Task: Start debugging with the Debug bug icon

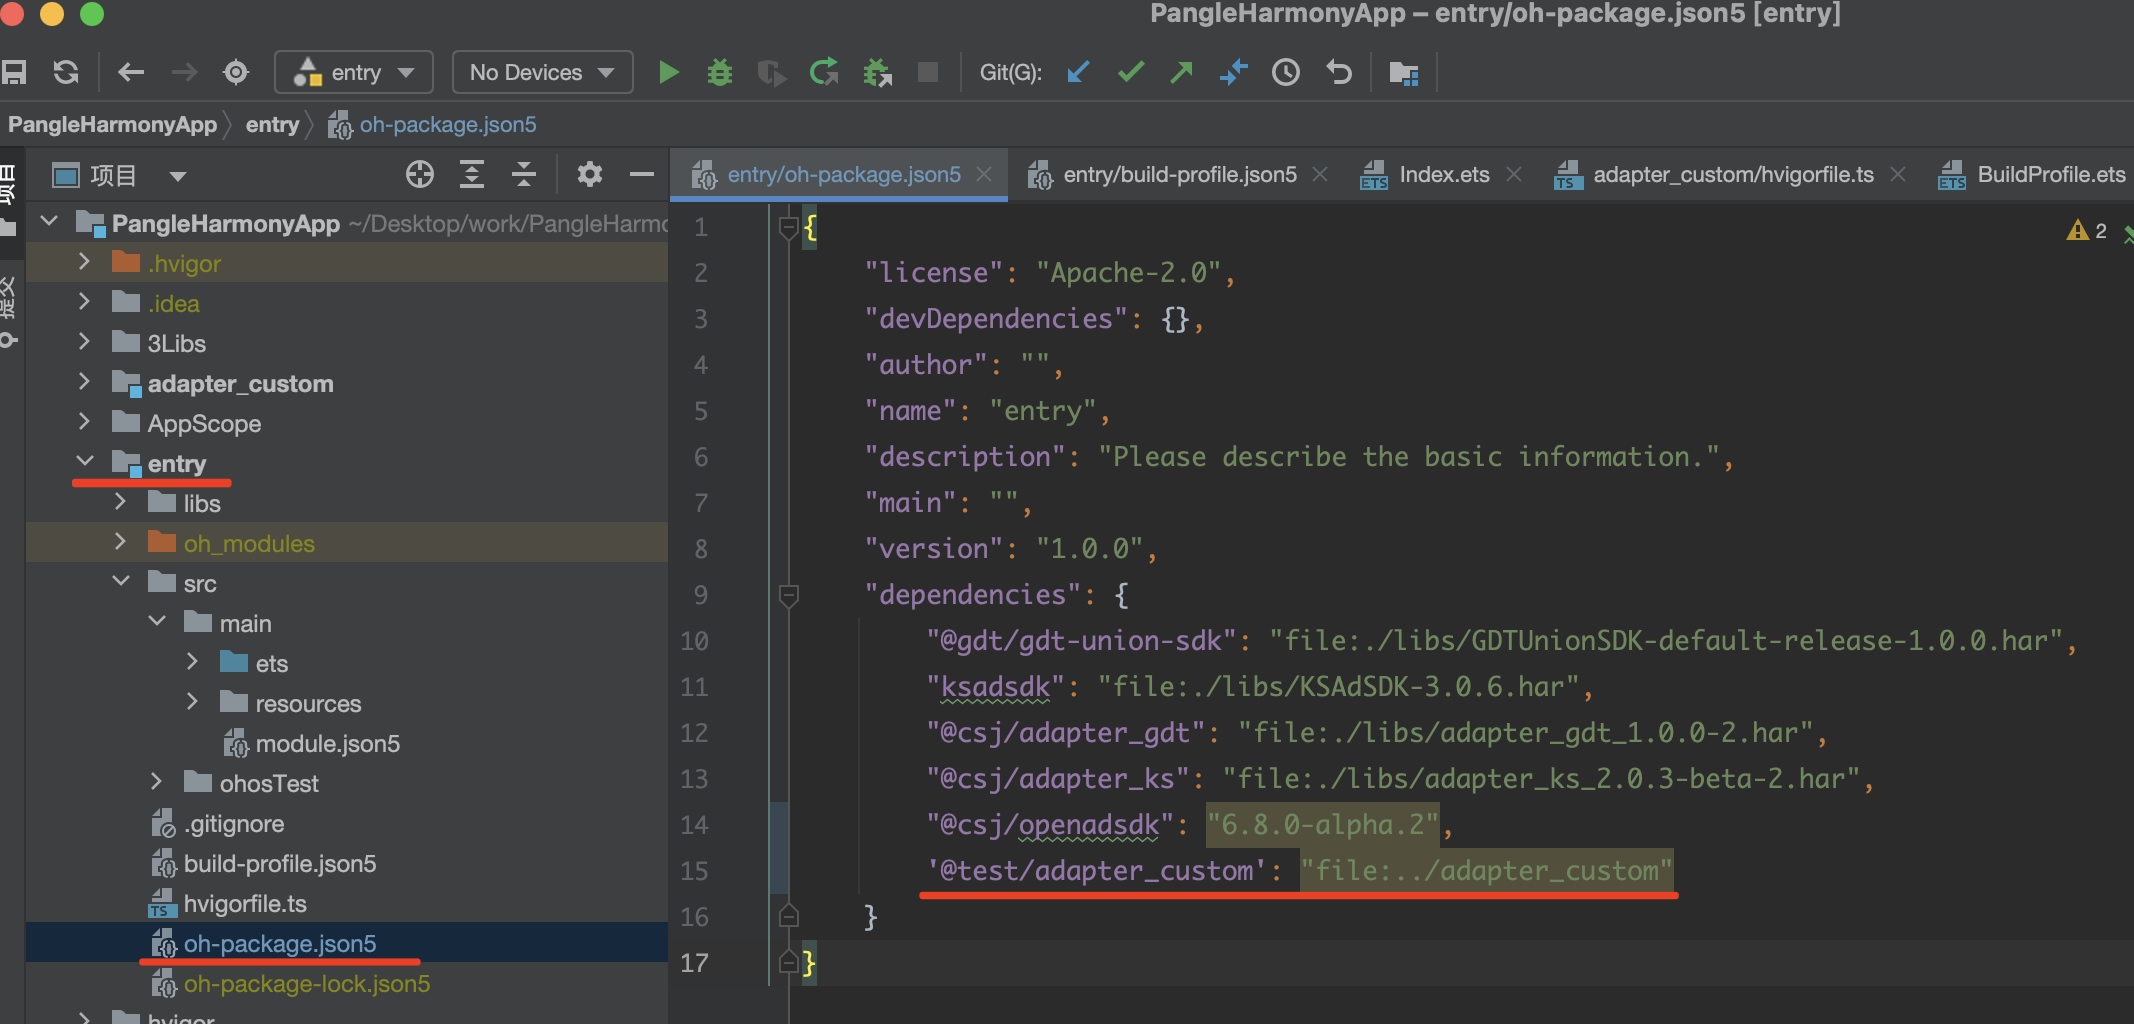Action: point(719,72)
